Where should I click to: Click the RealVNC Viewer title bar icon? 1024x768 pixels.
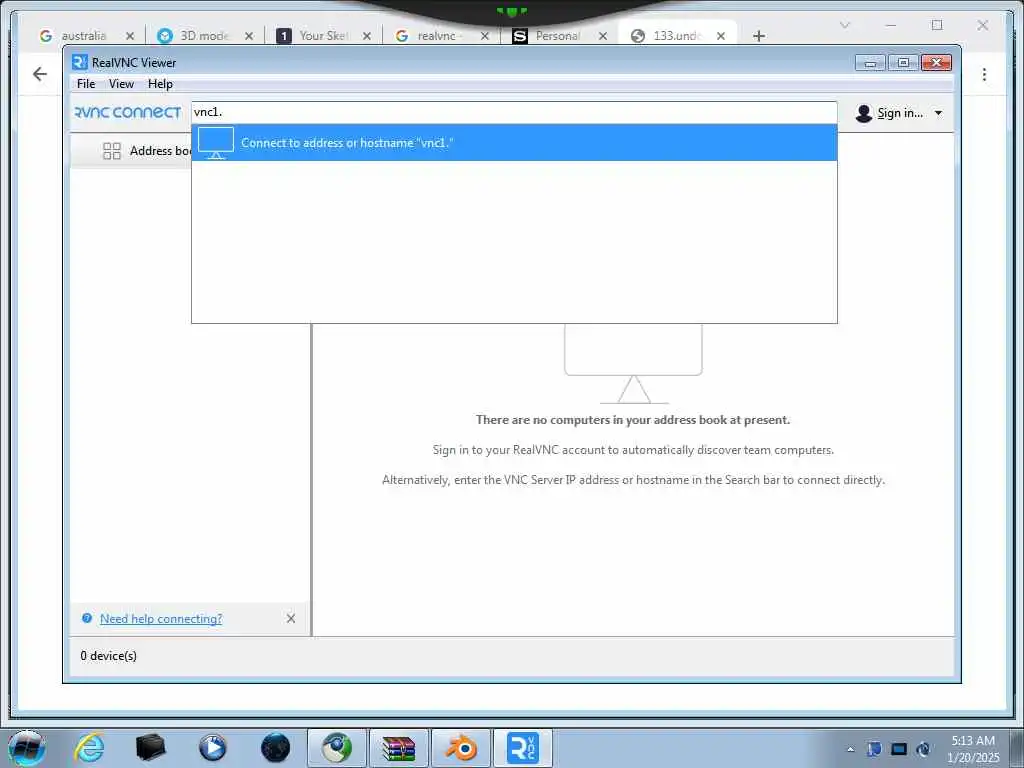pyautogui.click(x=80, y=62)
